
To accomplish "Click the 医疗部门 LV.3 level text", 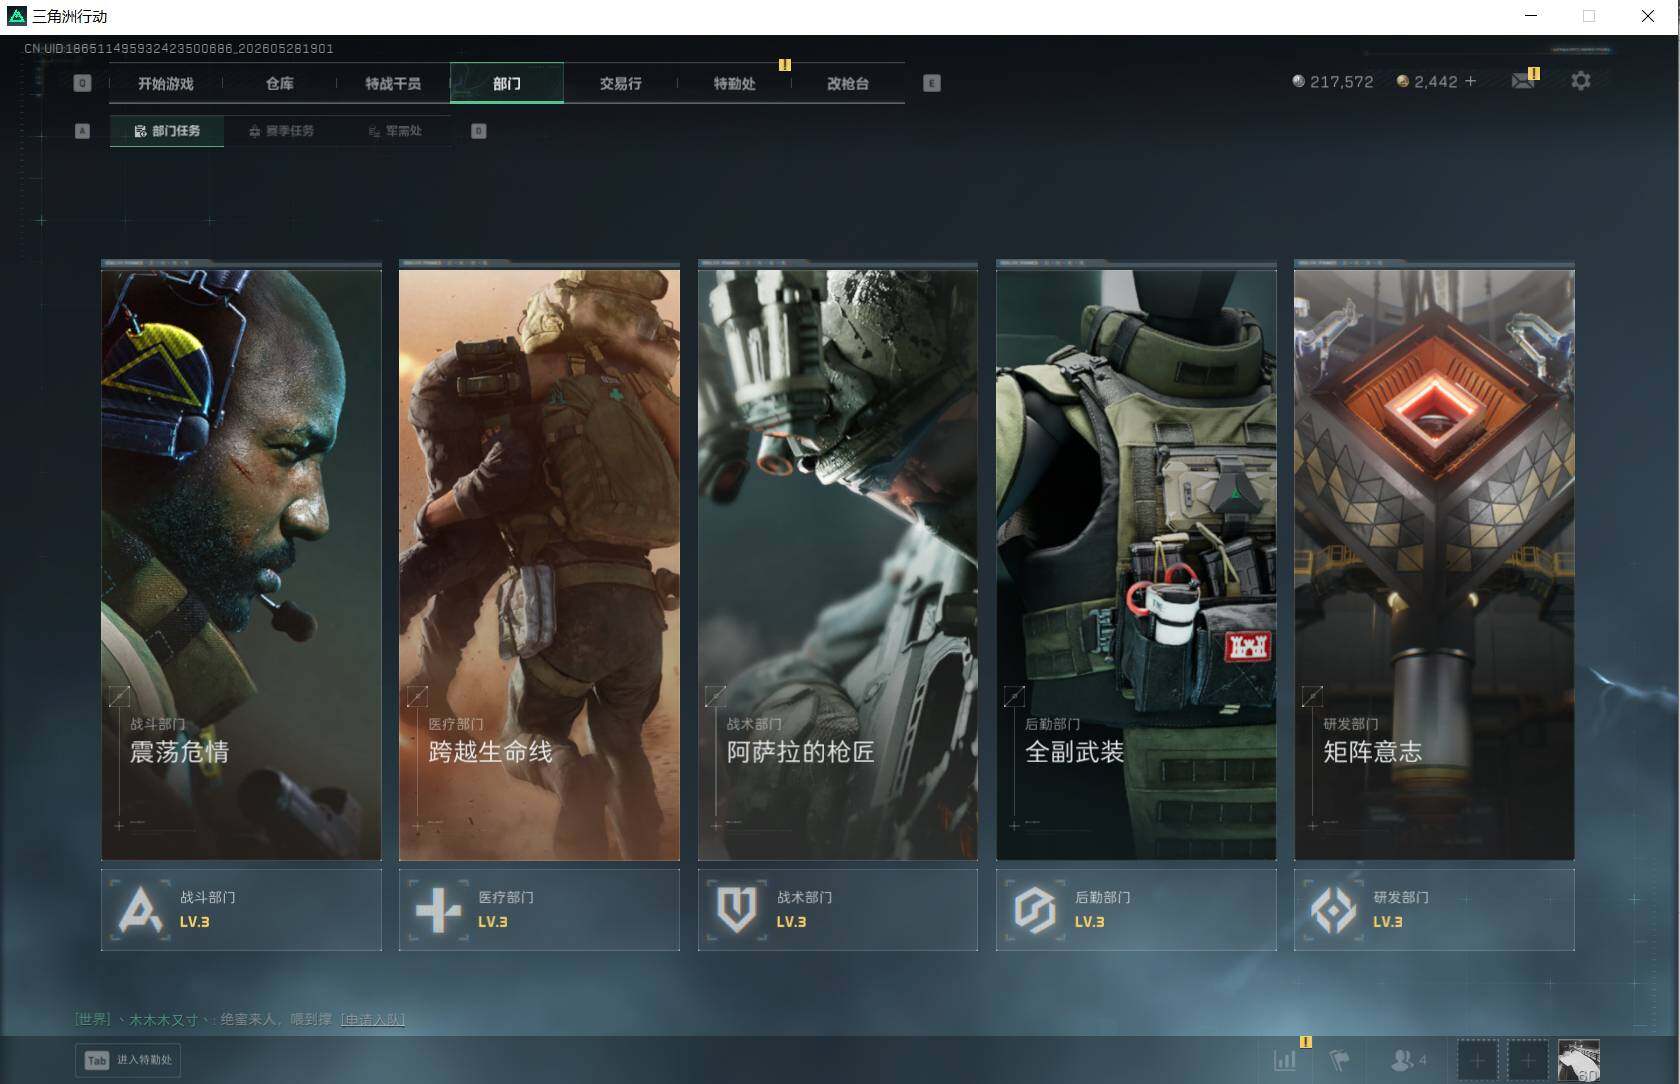I will [x=492, y=922].
